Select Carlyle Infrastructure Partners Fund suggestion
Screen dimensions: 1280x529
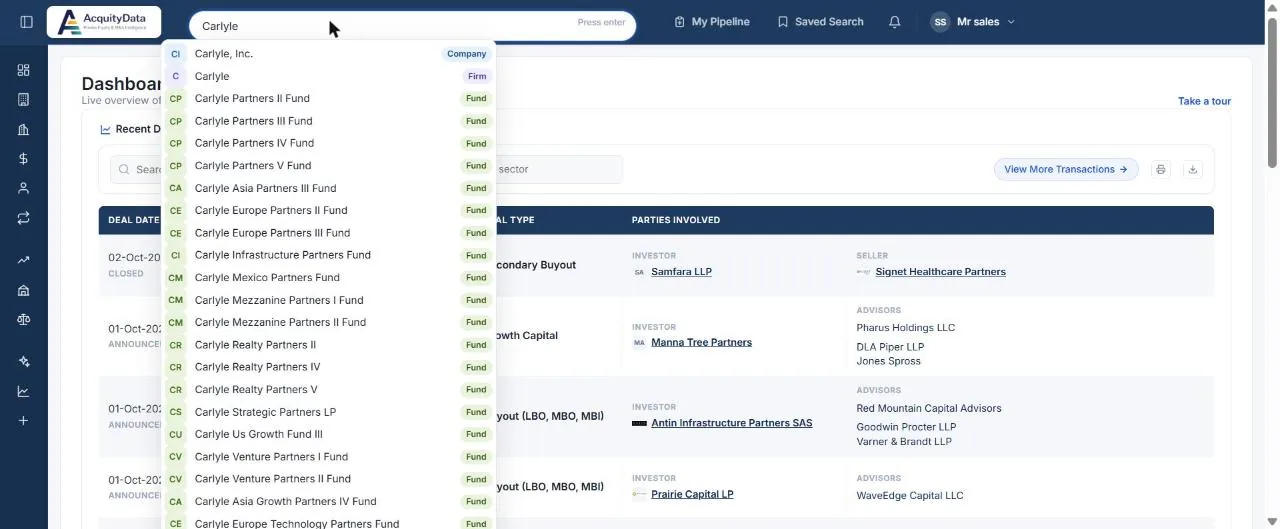tap(328, 255)
